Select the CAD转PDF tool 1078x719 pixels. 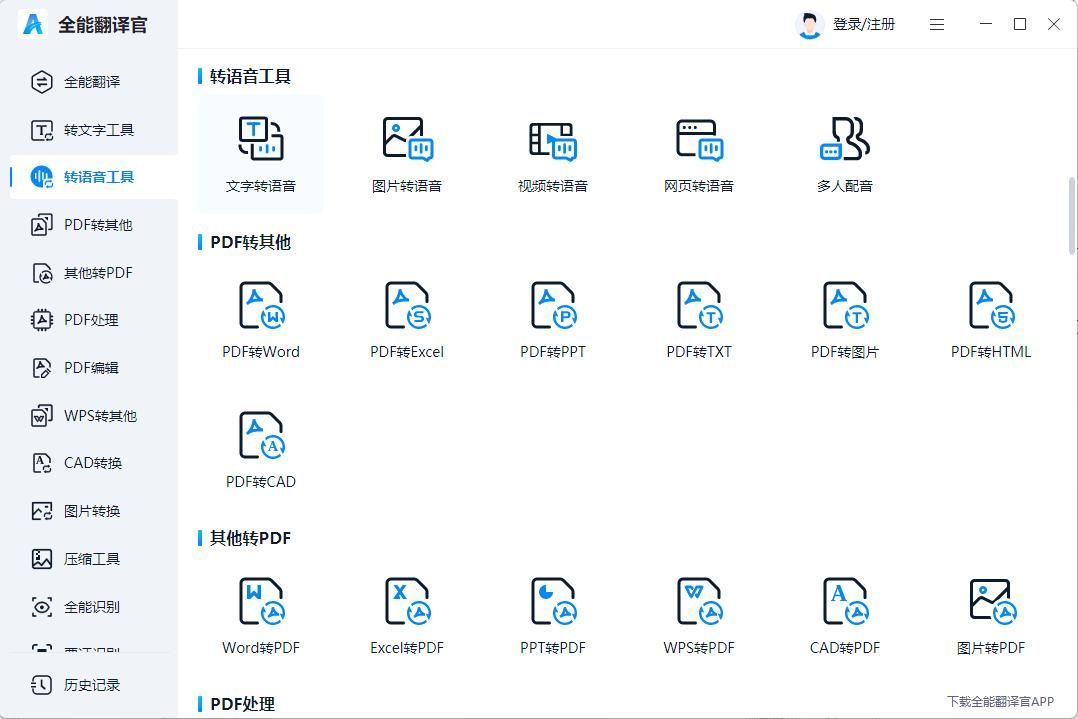coord(843,614)
